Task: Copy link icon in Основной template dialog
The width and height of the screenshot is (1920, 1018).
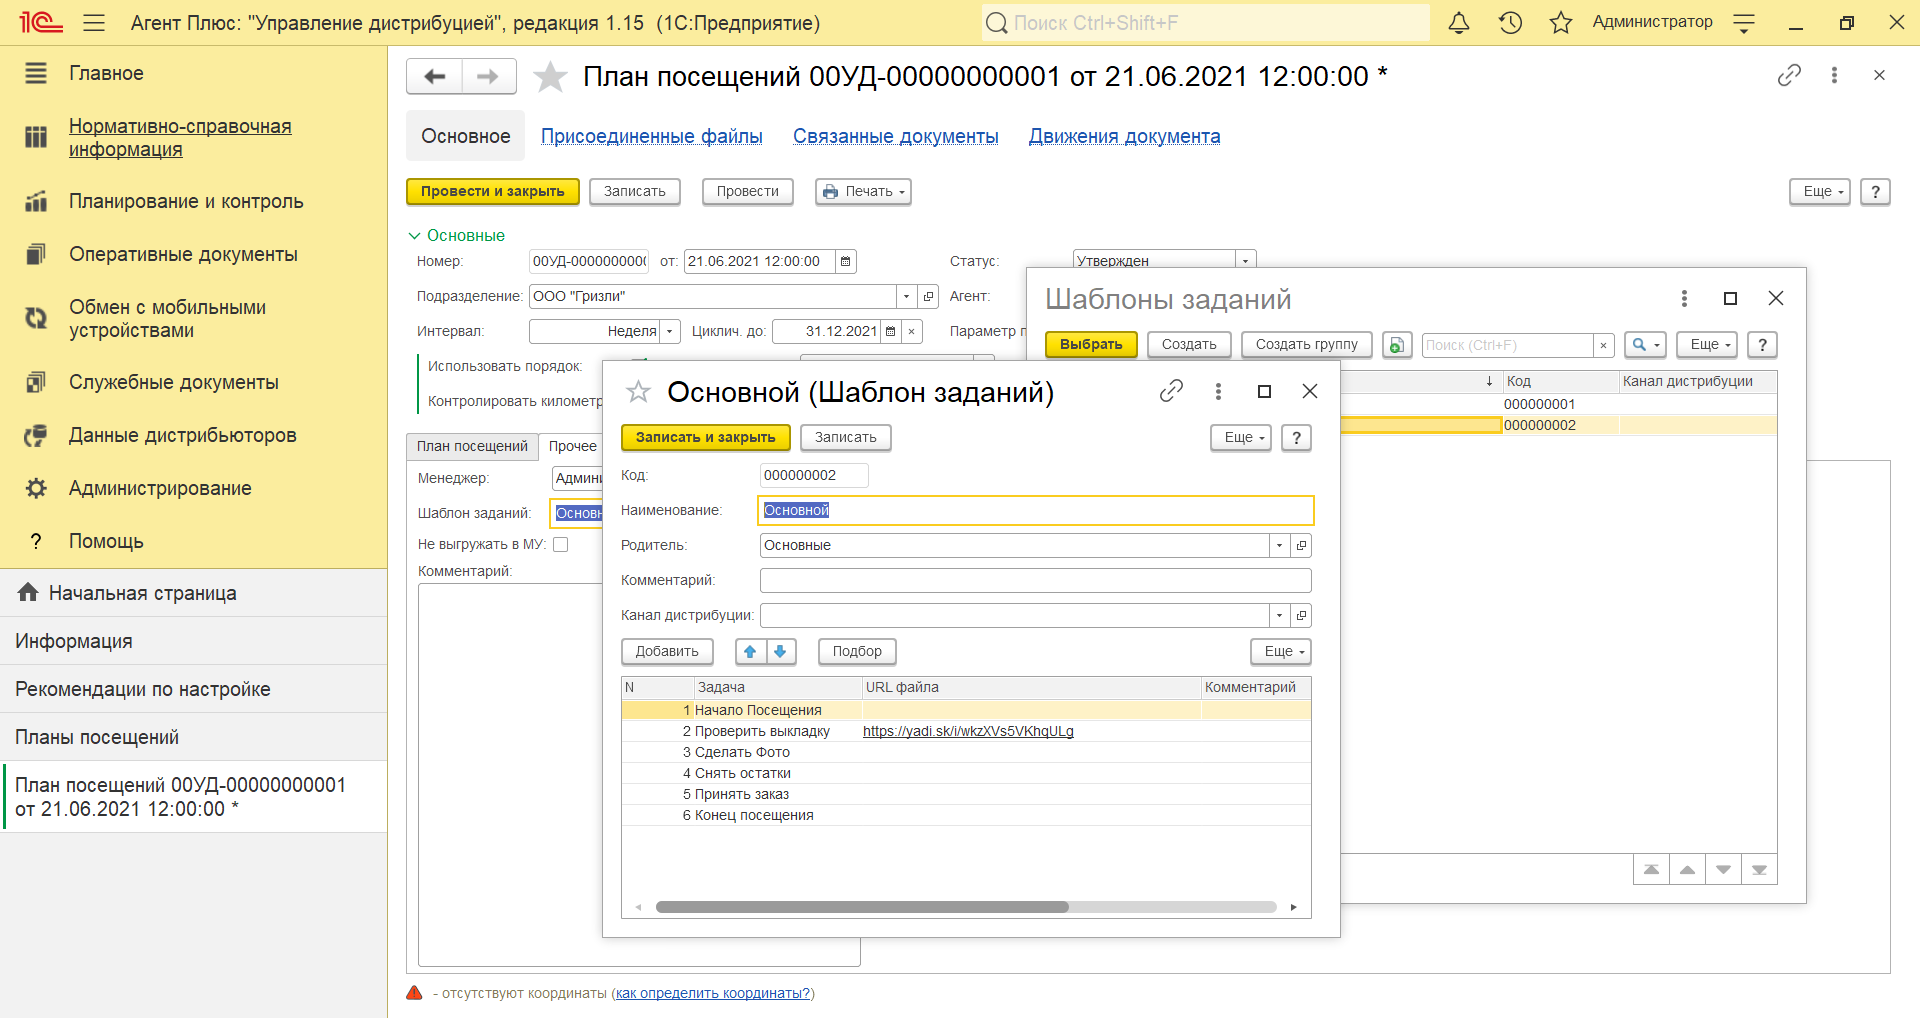Action: coord(1171,391)
